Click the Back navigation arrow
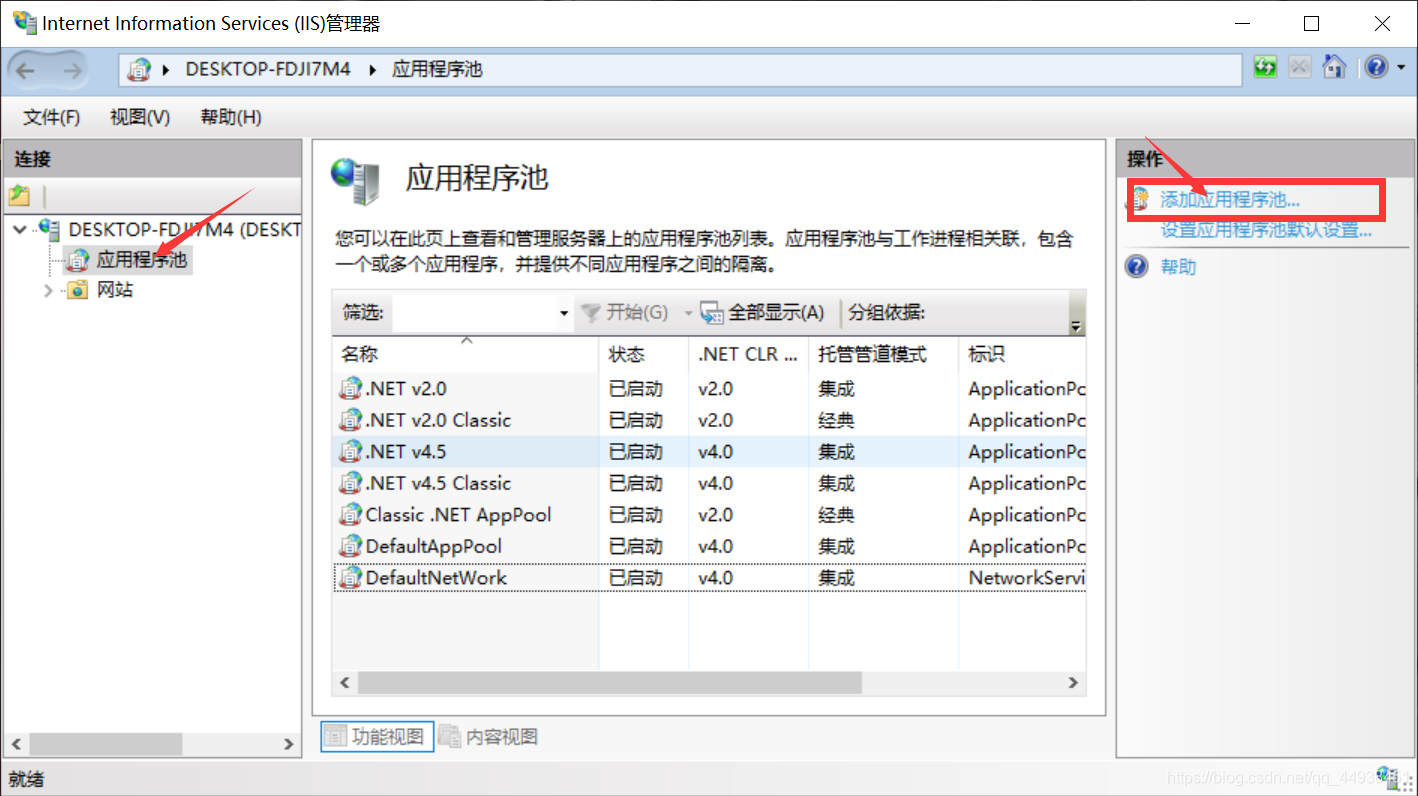This screenshot has width=1418, height=796. [26, 69]
